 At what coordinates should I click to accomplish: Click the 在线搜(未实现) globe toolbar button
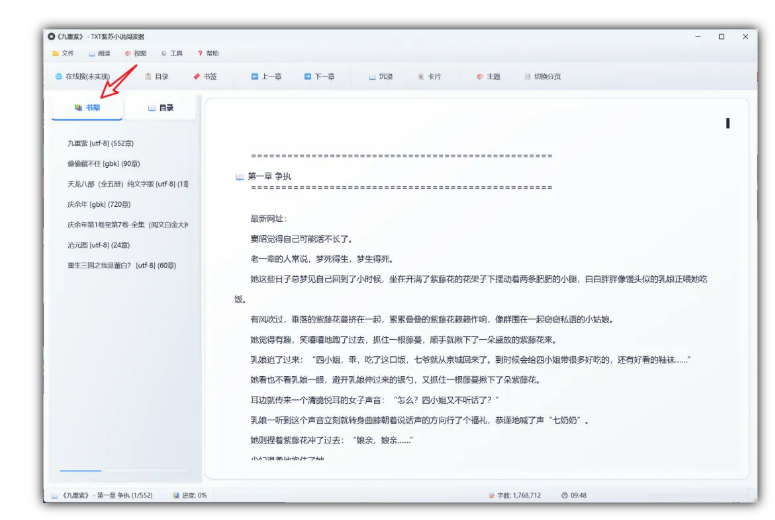point(83,77)
